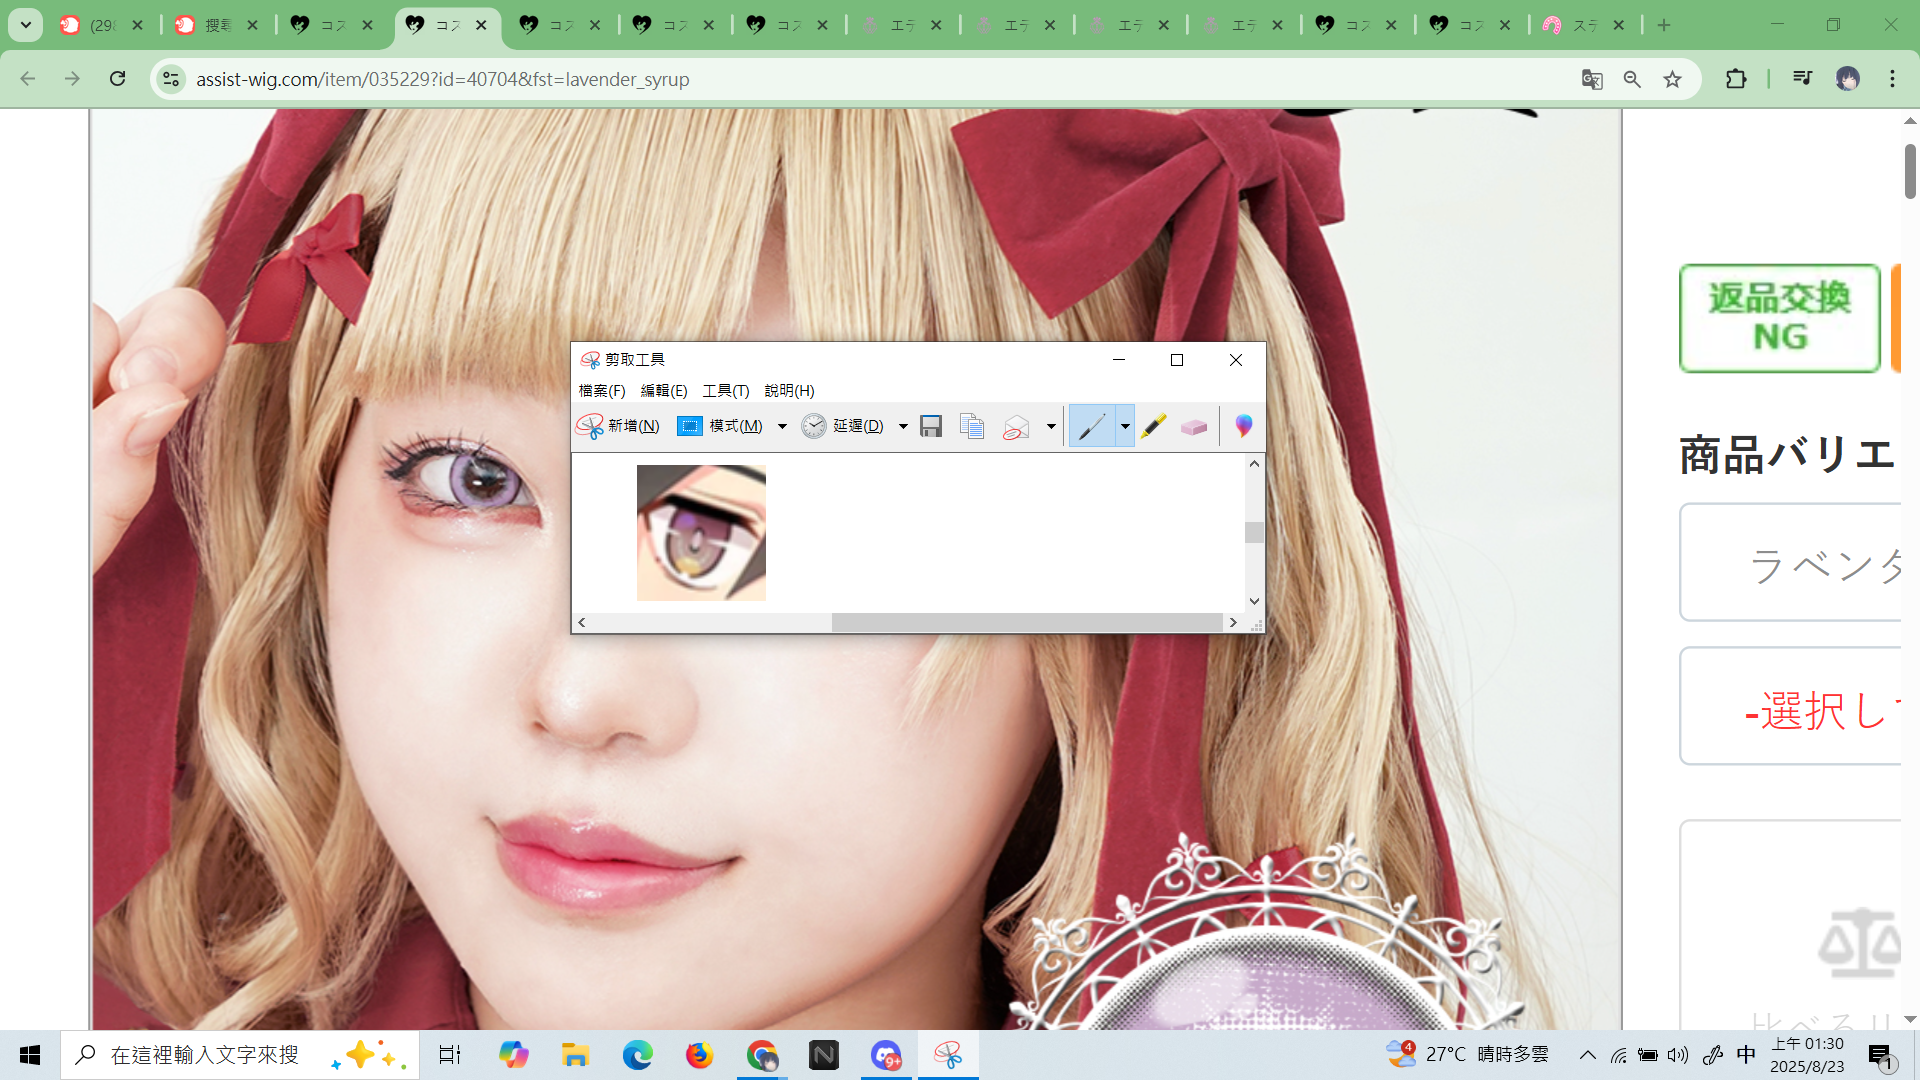Expand the send-snip dropdown arrow
The image size is (1920, 1080).
pos(1051,426)
